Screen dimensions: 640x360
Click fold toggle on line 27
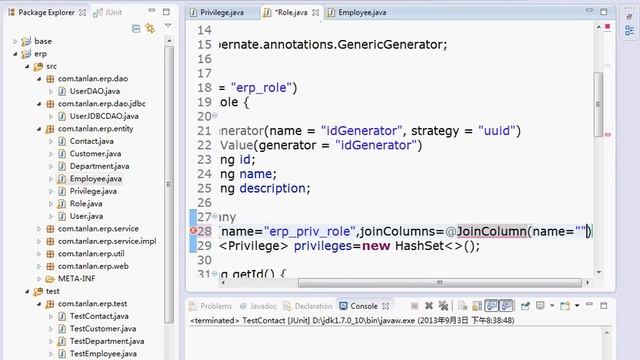click(215, 217)
